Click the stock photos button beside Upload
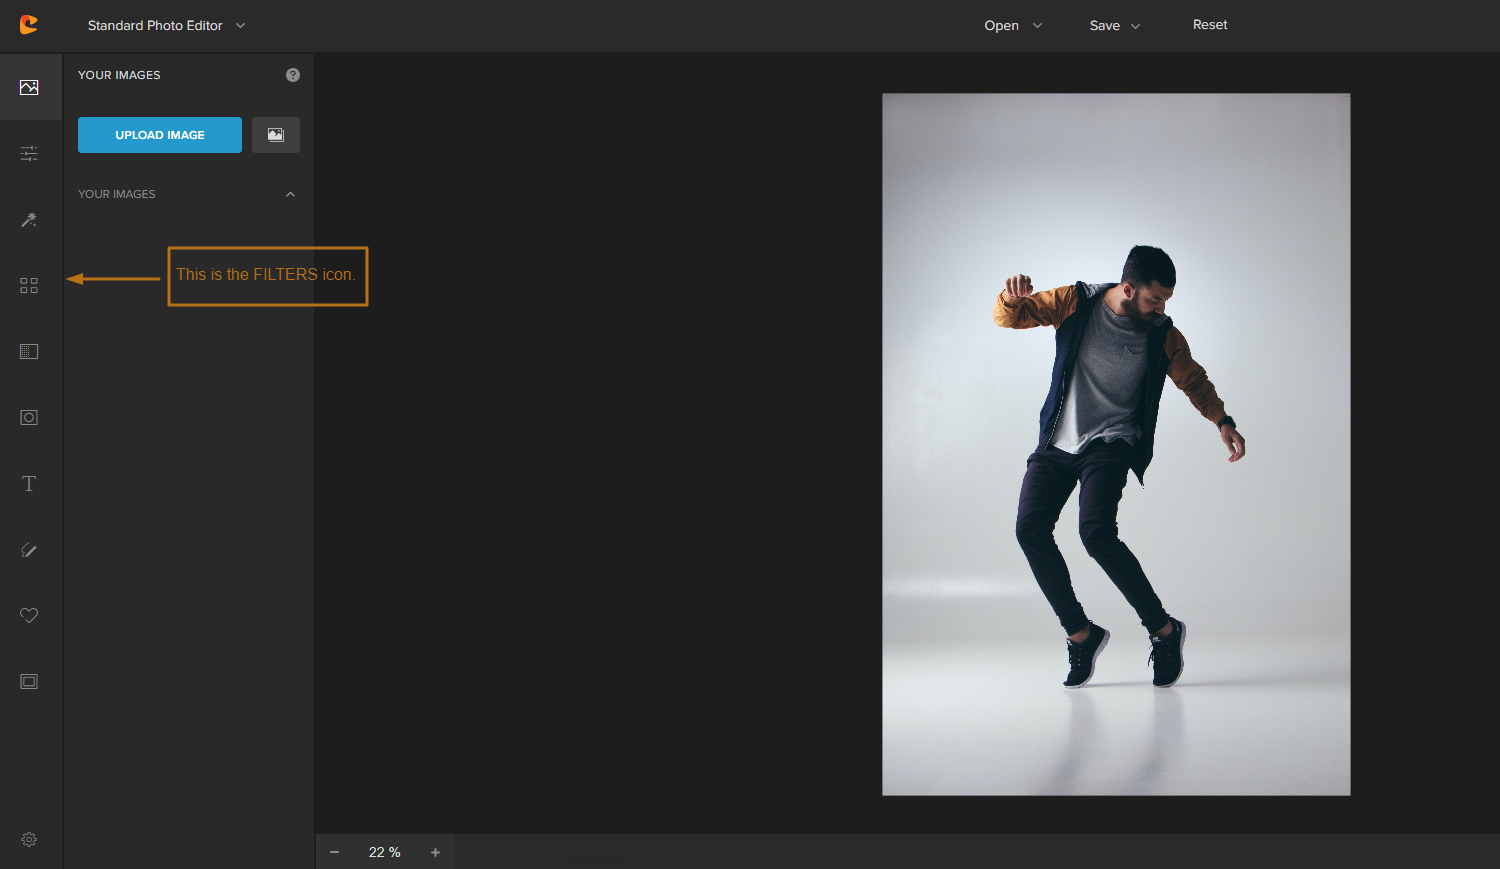This screenshot has width=1500, height=869. click(276, 135)
